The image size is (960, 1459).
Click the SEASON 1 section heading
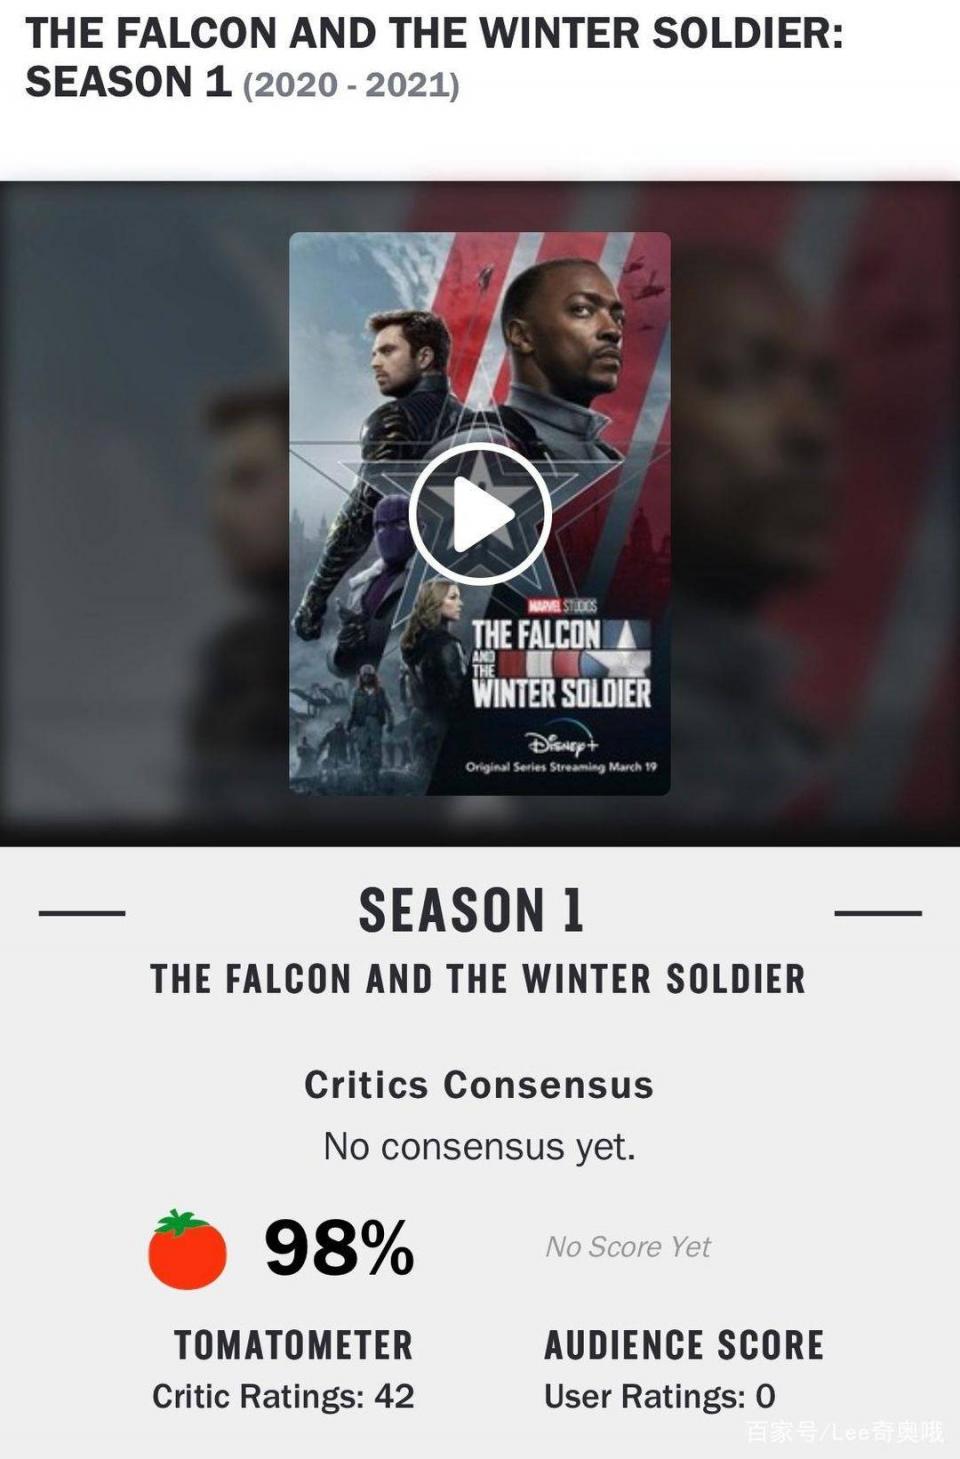(x=471, y=911)
